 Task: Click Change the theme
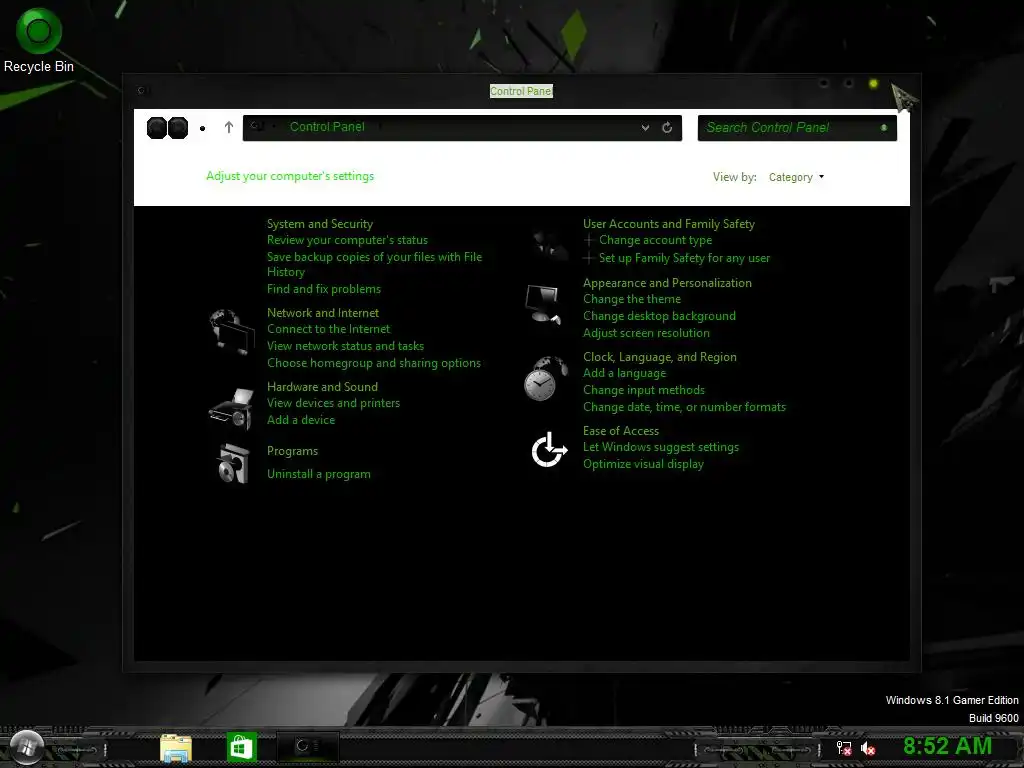point(632,299)
